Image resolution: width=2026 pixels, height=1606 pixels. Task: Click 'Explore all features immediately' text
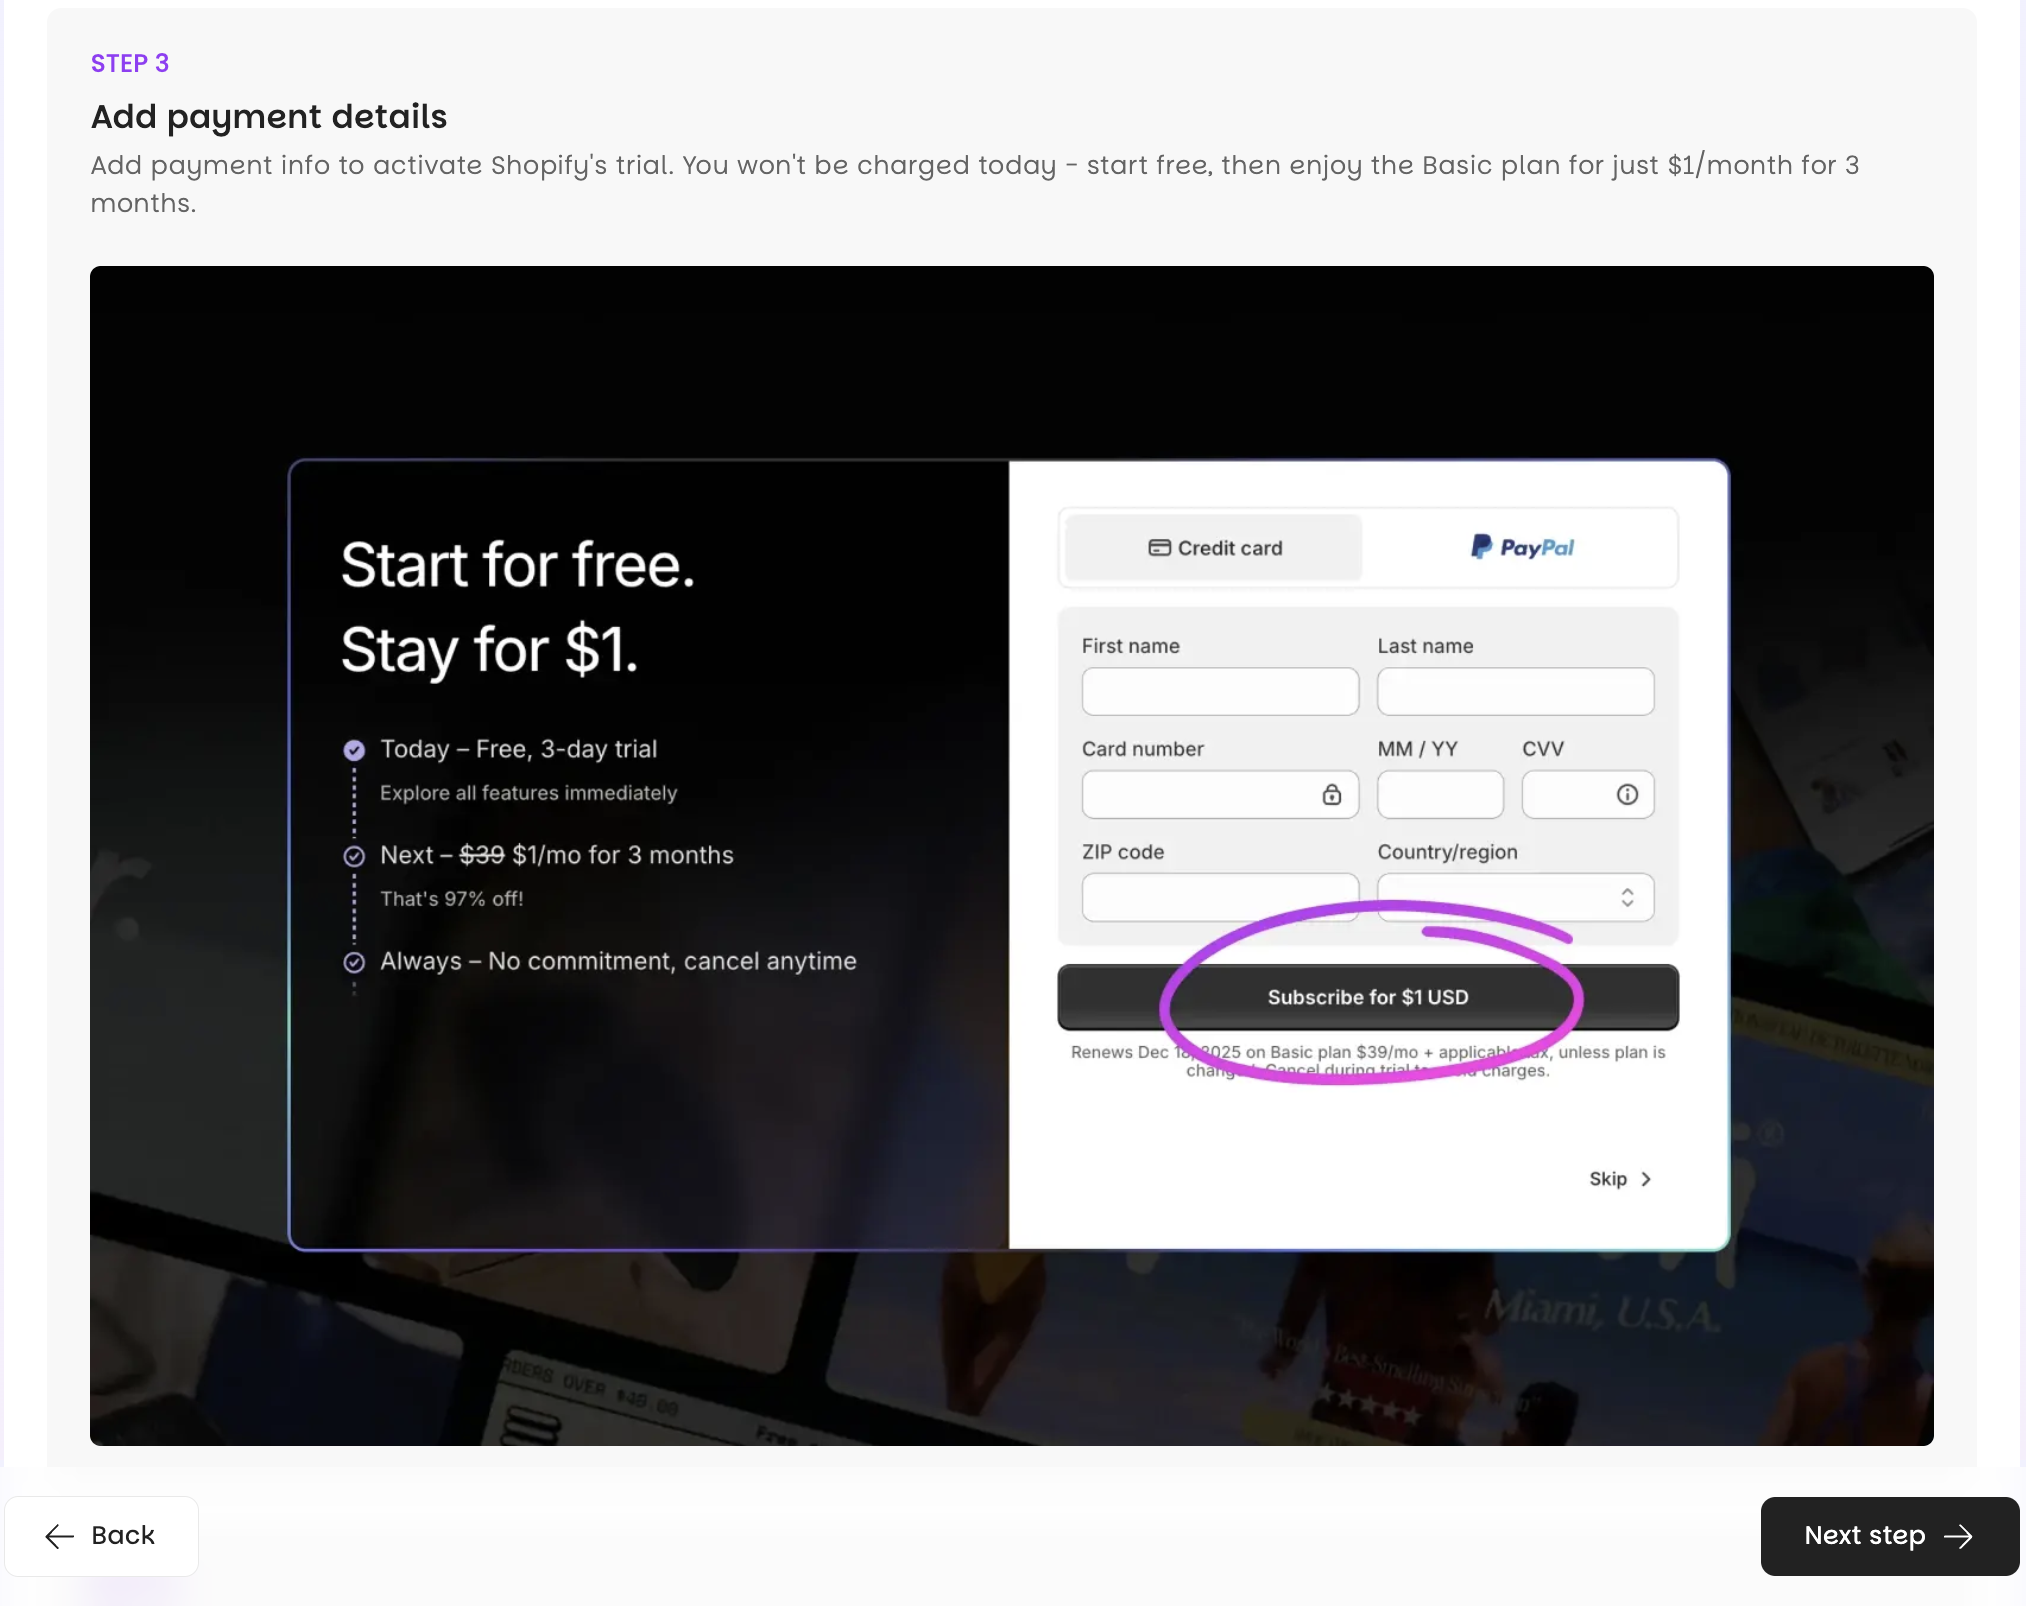[x=529, y=793]
